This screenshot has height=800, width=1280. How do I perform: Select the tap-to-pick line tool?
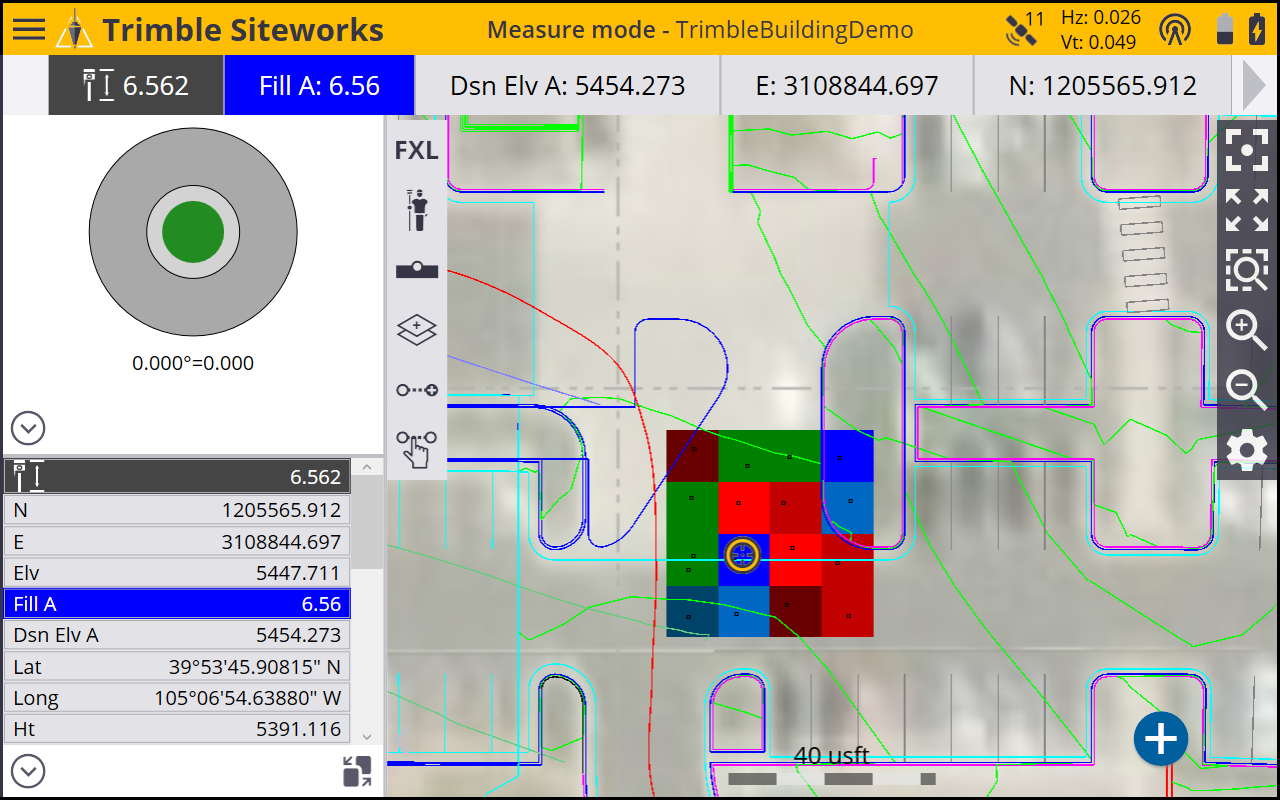417,448
